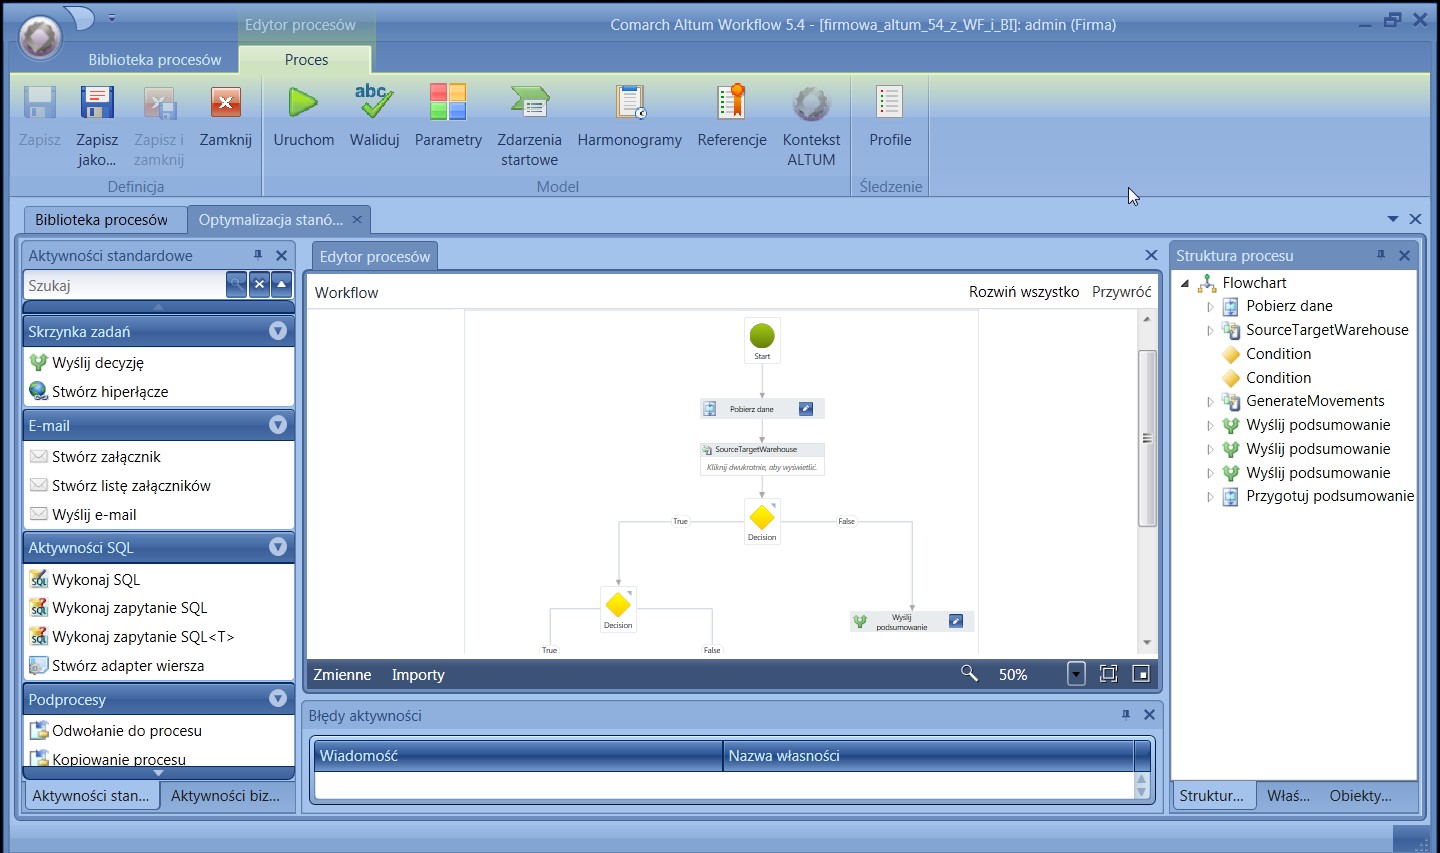1440x853 pixels.
Task: Open Zdarzenia startowe
Action: point(529,102)
